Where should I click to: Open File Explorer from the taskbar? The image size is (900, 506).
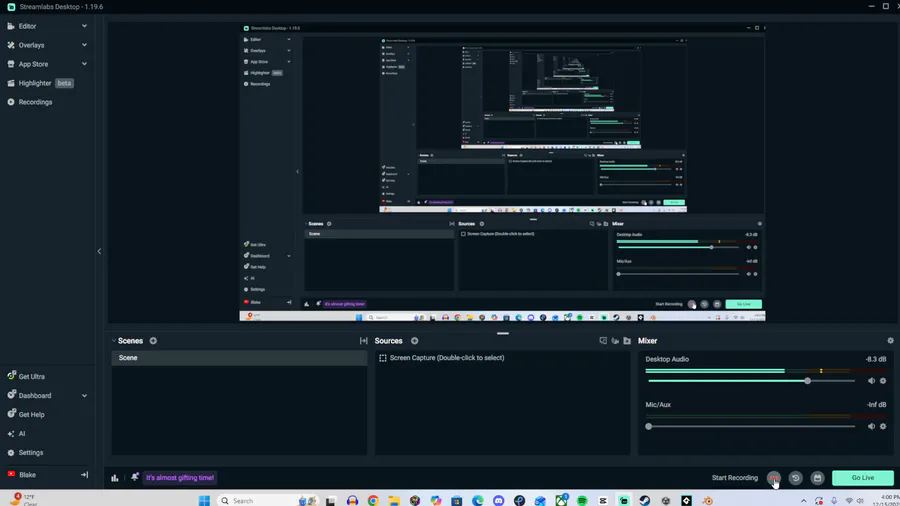pos(394,500)
